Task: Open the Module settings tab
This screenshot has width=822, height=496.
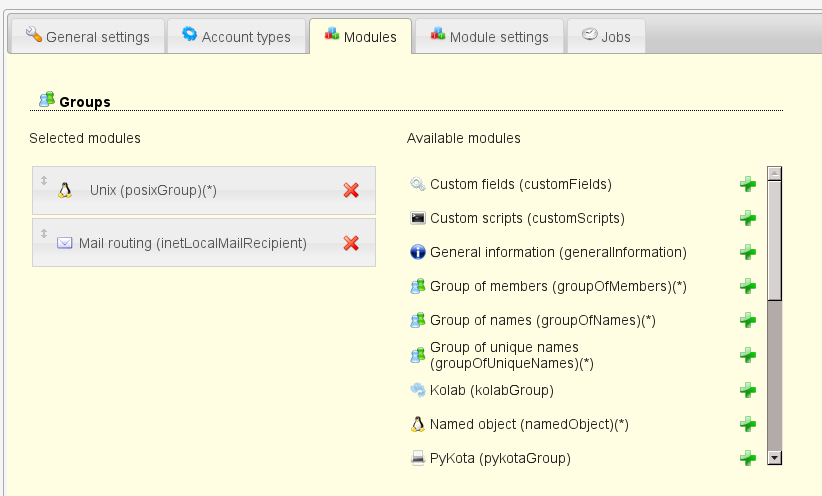Action: click(x=489, y=37)
